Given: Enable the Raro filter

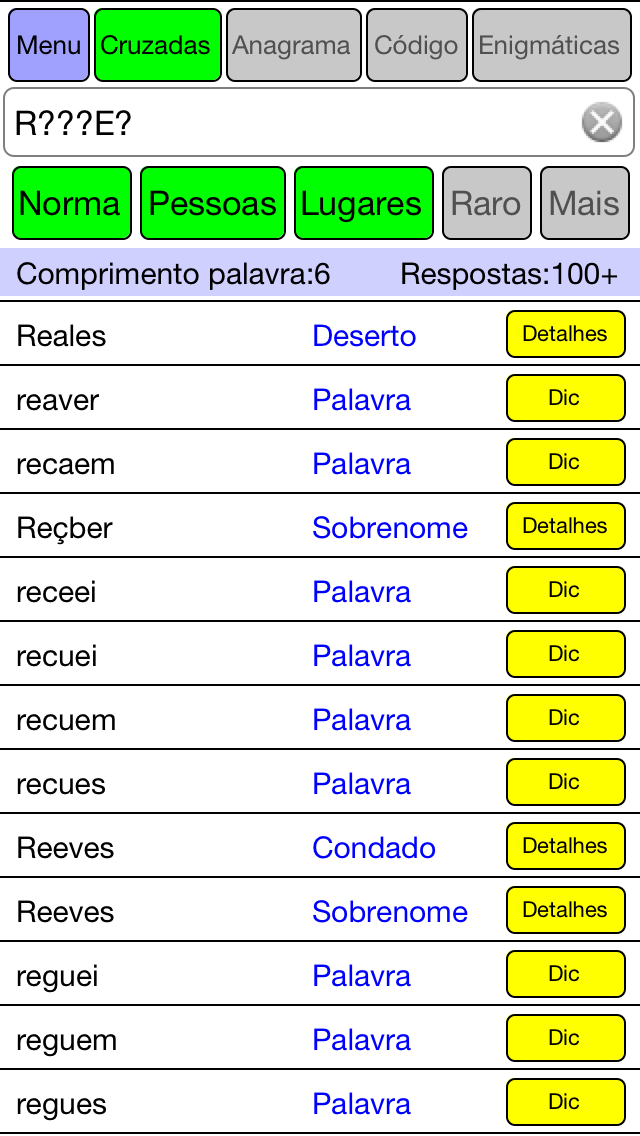Looking at the screenshot, I should coord(487,203).
